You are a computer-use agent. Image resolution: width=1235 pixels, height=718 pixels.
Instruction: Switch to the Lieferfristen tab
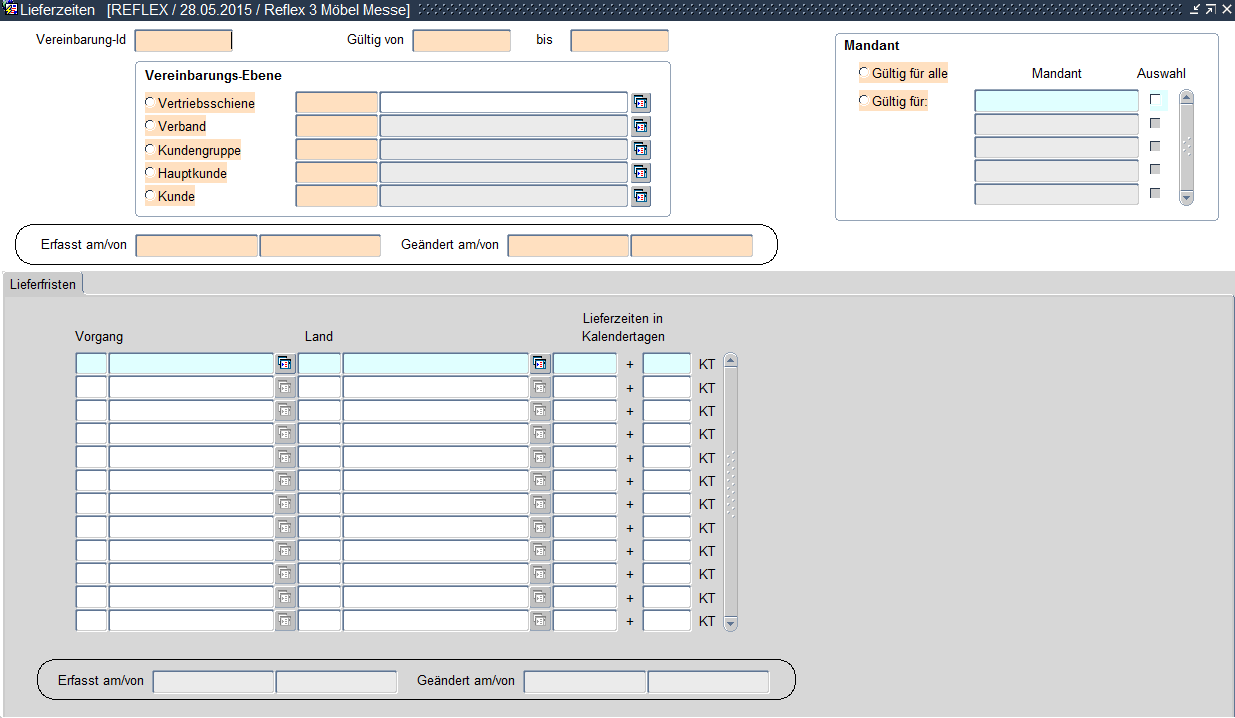(43, 285)
